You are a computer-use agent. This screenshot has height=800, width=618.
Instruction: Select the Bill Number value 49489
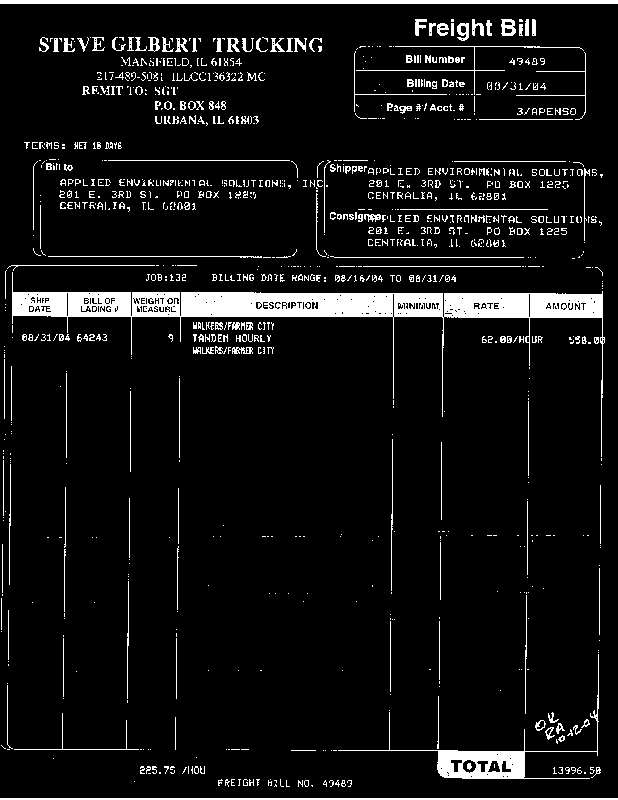click(x=527, y=62)
